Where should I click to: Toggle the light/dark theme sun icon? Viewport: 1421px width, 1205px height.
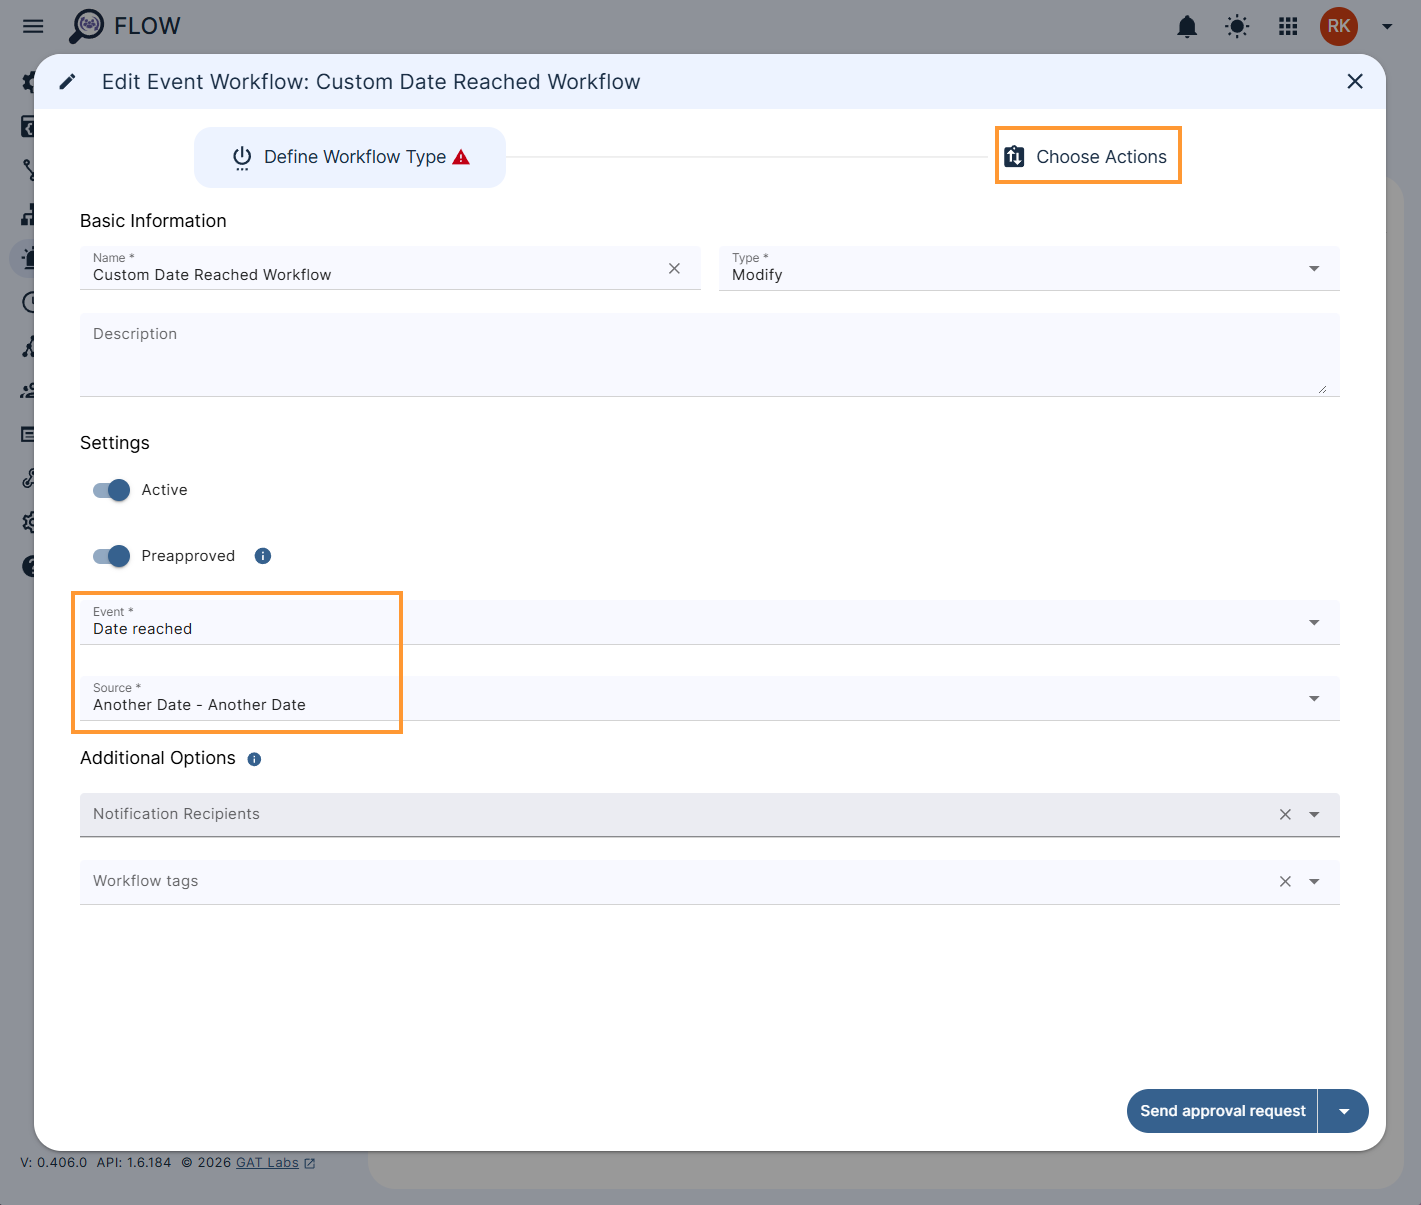click(x=1237, y=26)
